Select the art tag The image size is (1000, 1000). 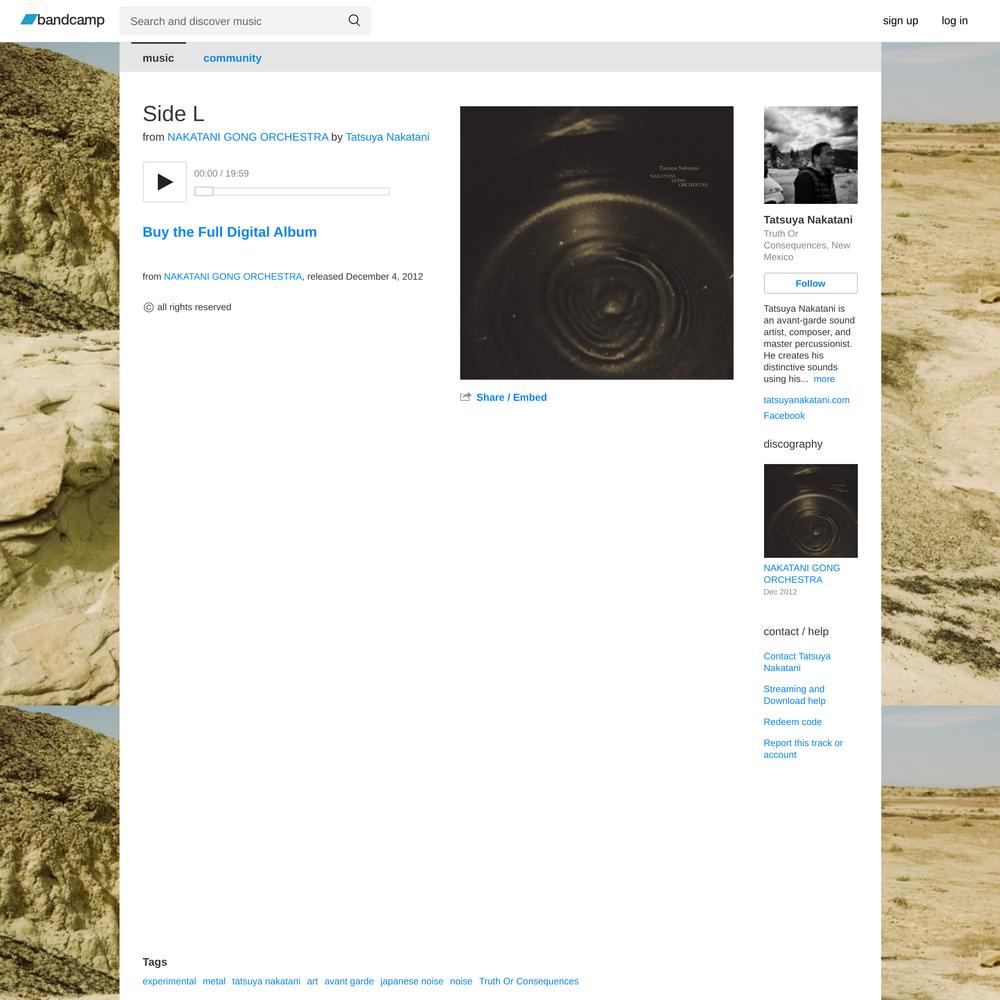[x=312, y=982]
